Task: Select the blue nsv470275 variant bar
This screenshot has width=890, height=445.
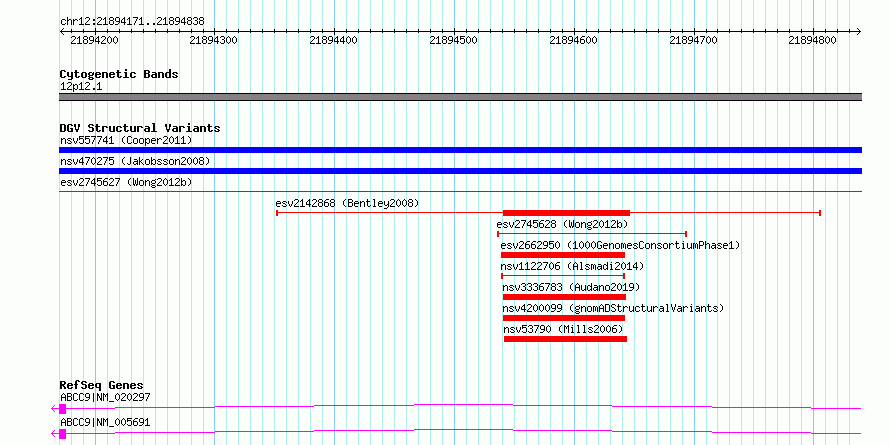Action: tap(460, 171)
